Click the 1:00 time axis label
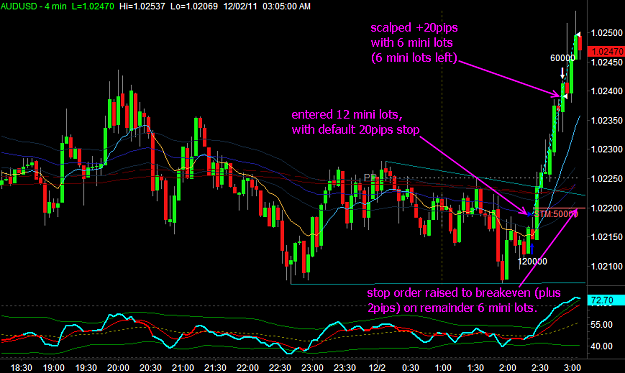625x373 pixels. click(443, 367)
